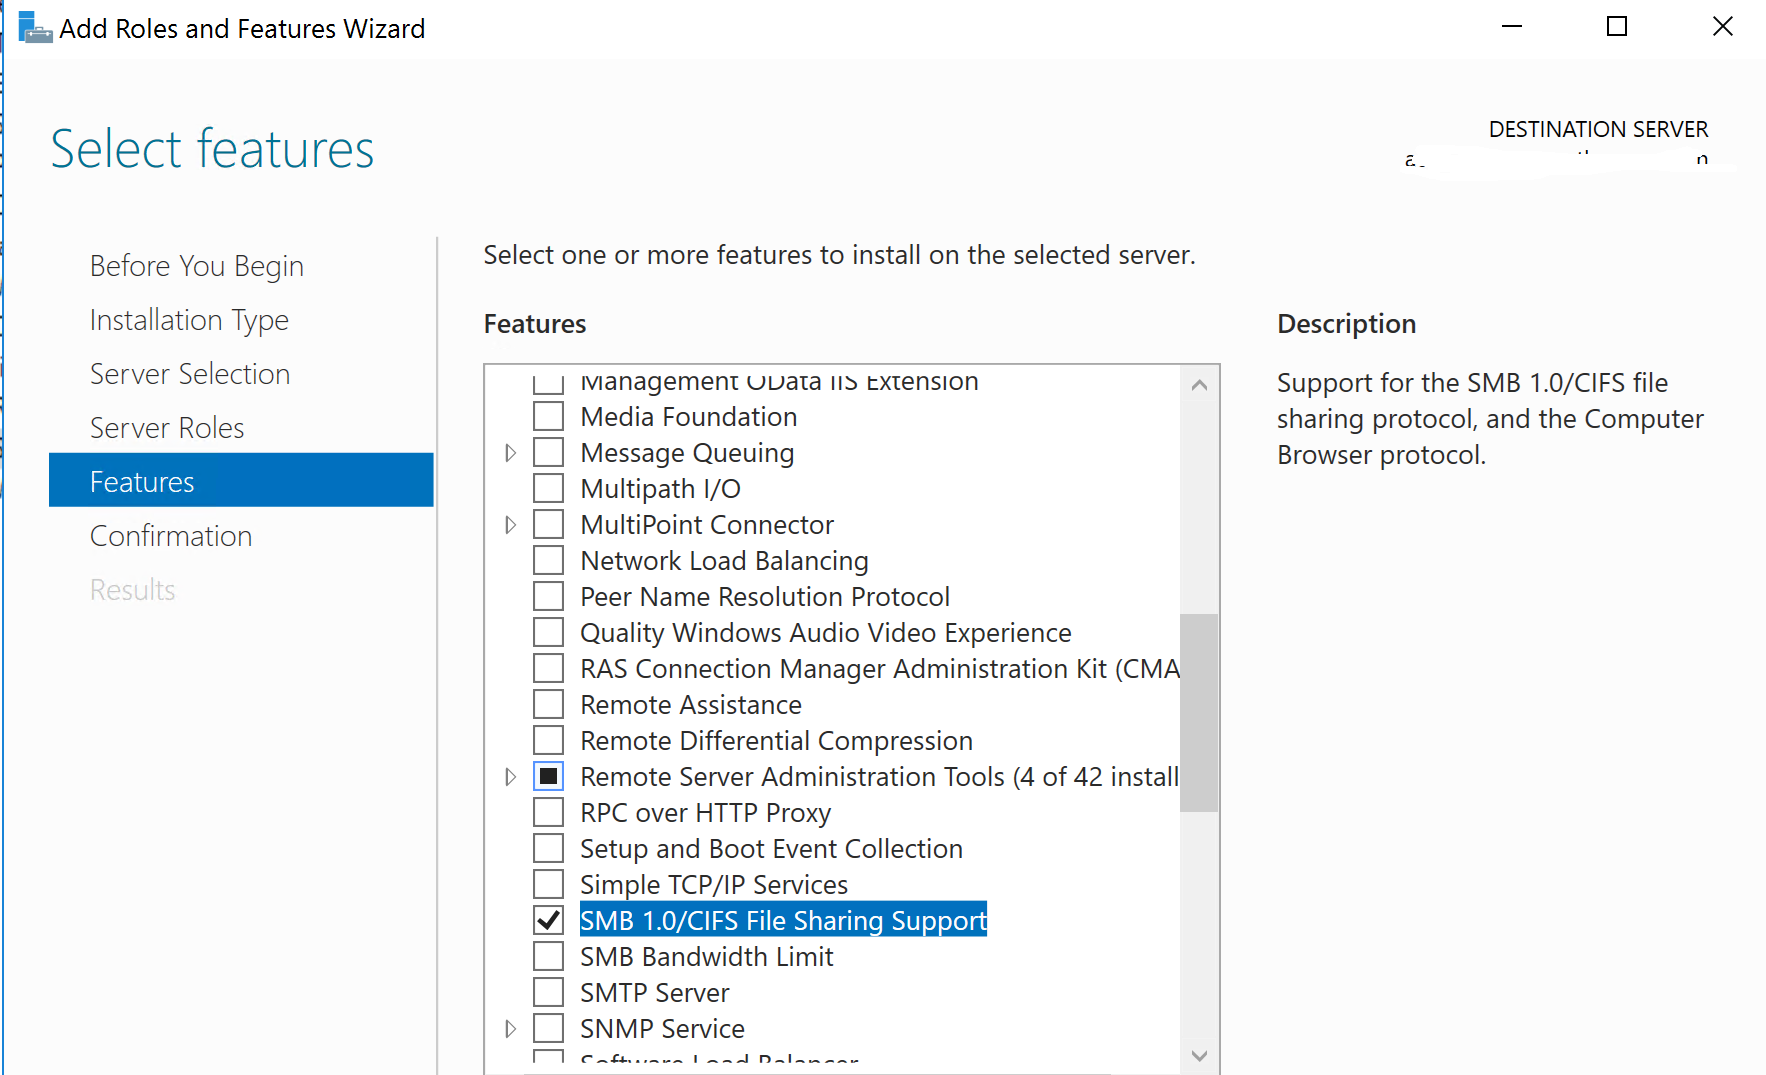
Task: Select Setup and Boot Event Collection text
Action: point(771,849)
